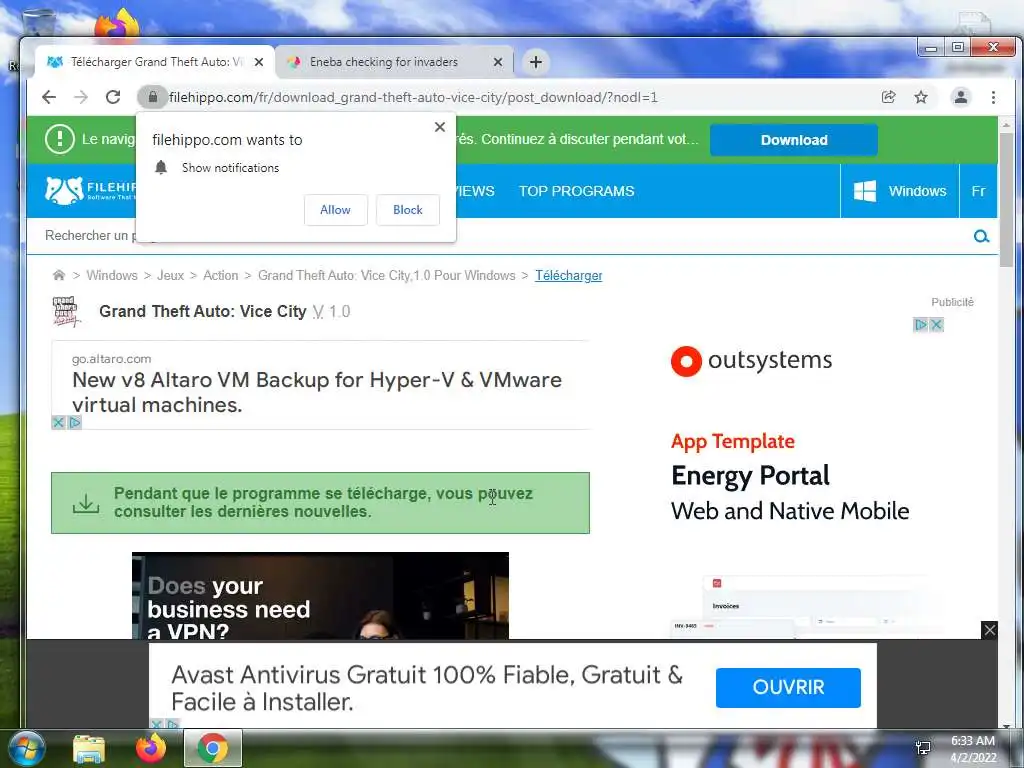Allow filehippo.com notifications

click(x=336, y=210)
